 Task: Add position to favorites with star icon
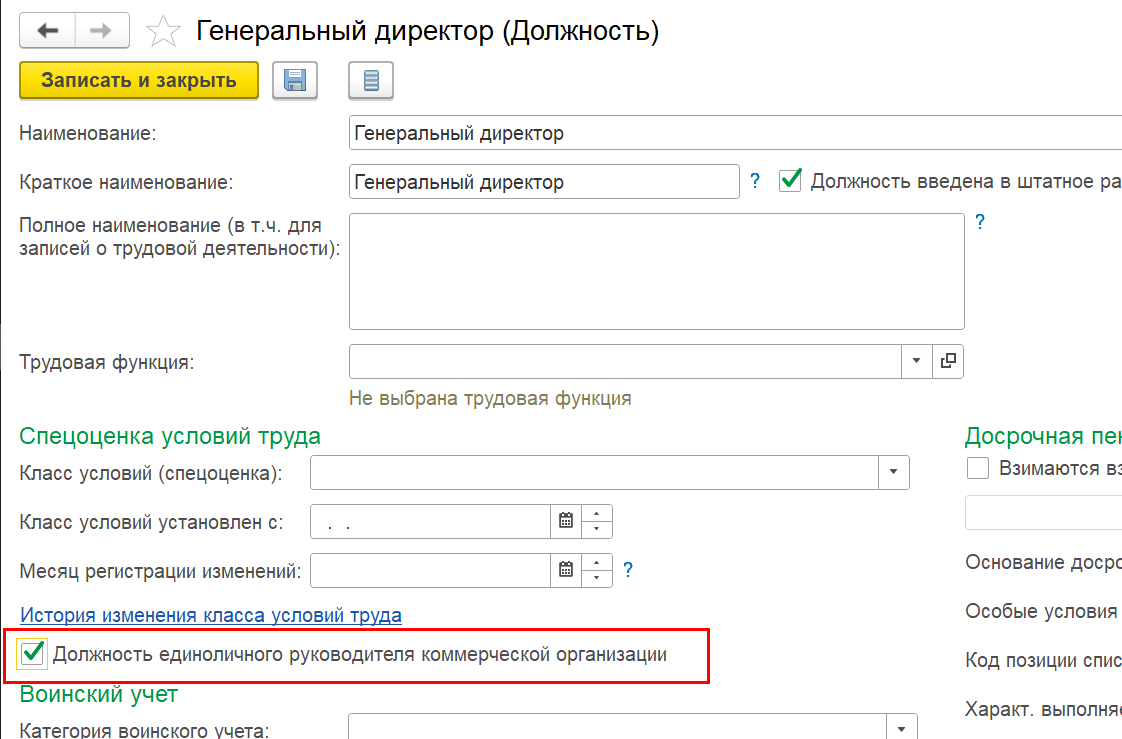point(162,32)
